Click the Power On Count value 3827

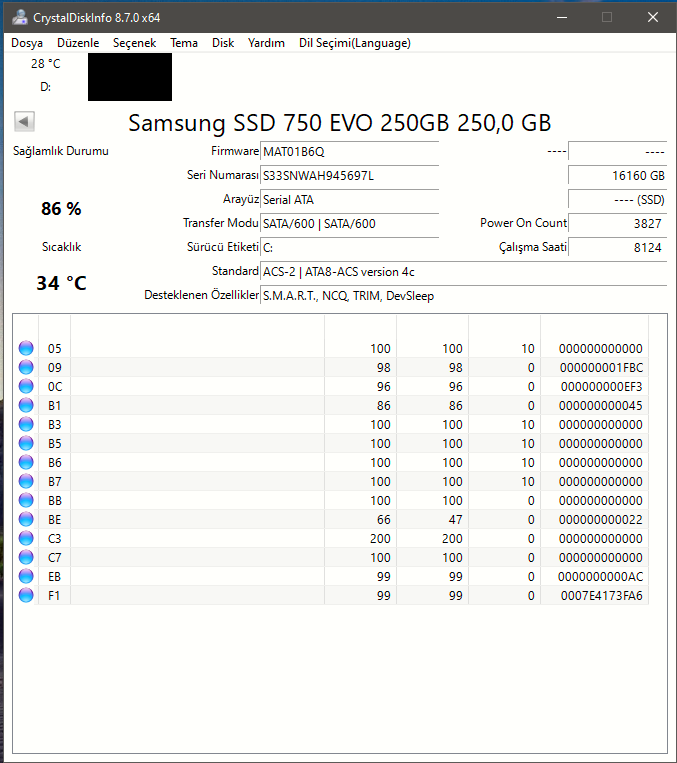[x=617, y=223]
